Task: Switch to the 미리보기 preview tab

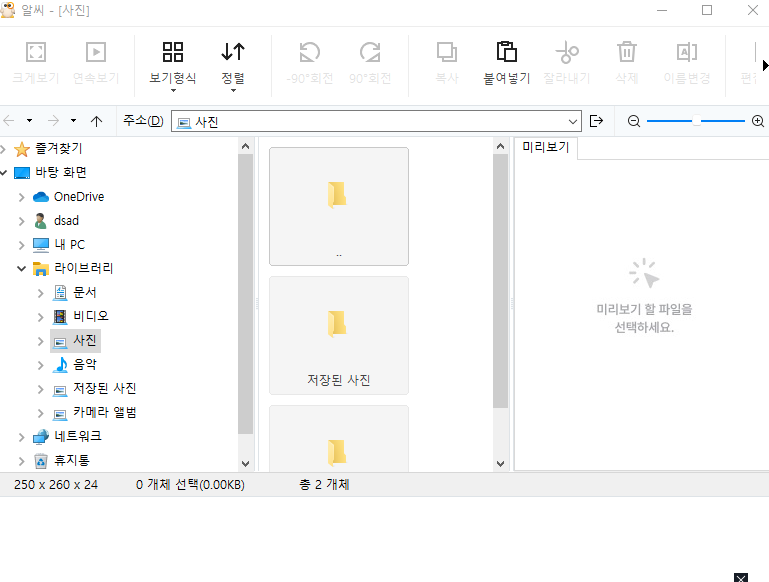Action: click(x=545, y=148)
